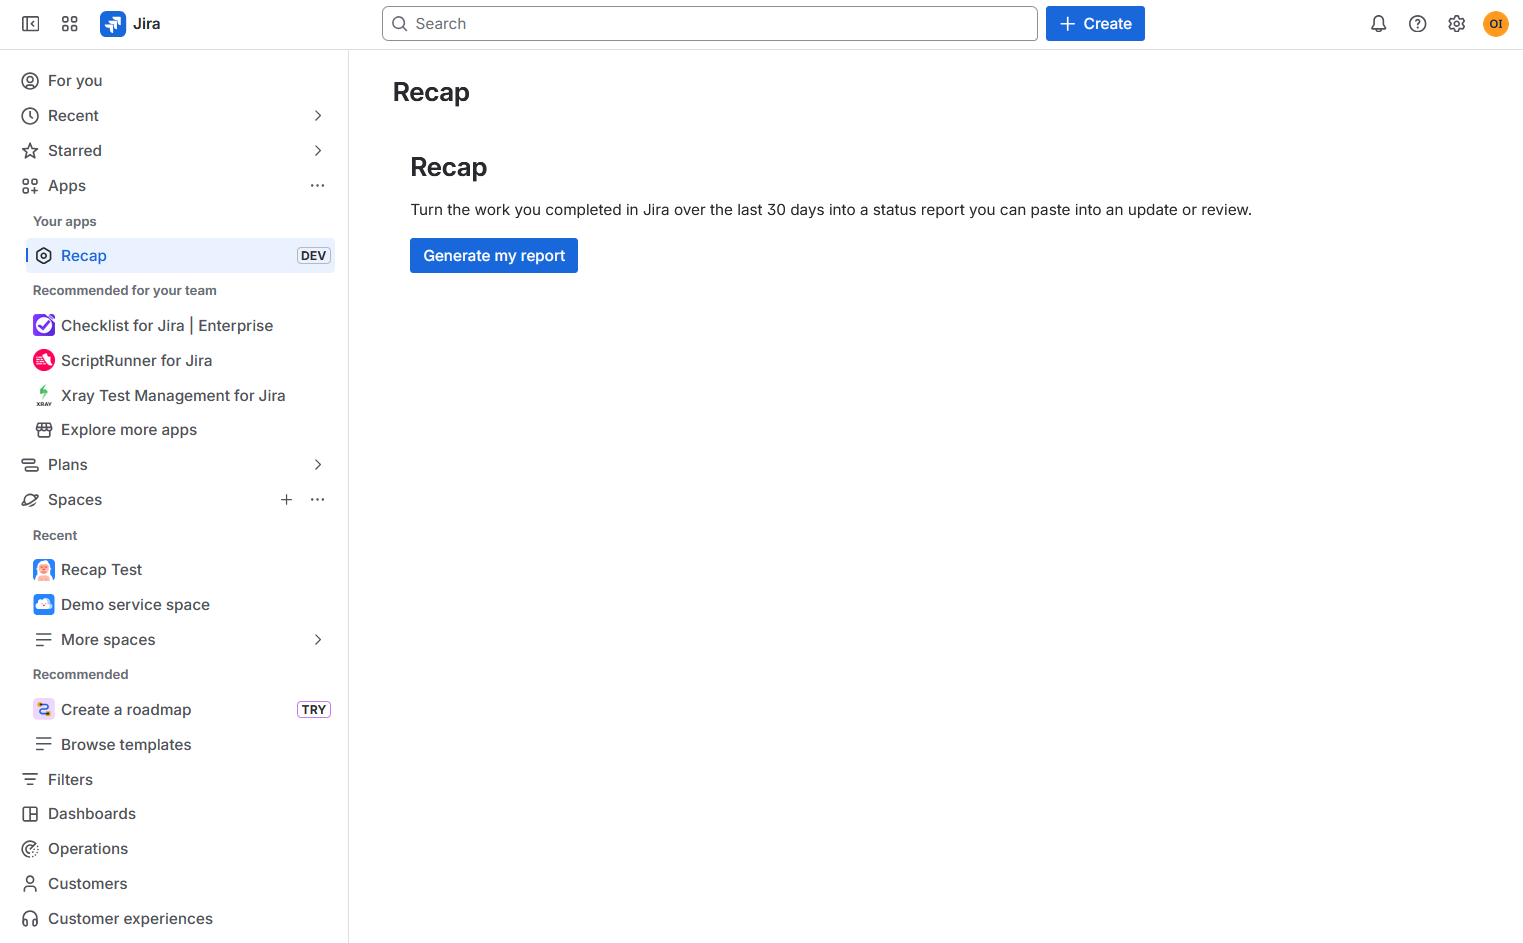Expand the Starred chevron
This screenshot has height=943, width=1523.
318,151
